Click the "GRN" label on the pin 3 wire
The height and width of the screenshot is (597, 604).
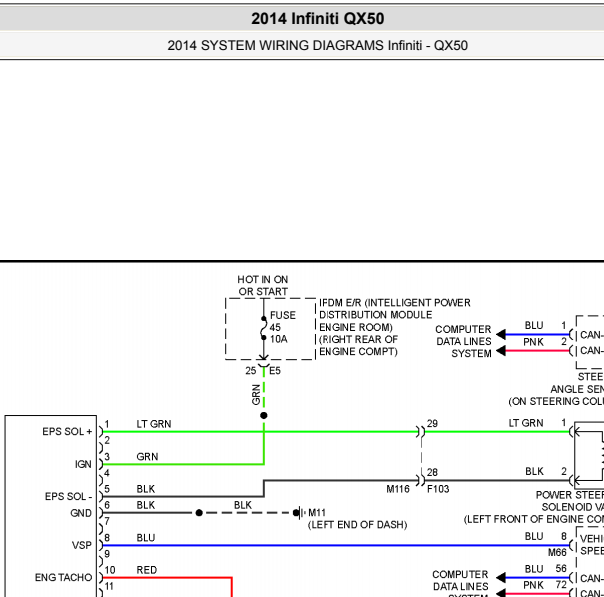147,456
